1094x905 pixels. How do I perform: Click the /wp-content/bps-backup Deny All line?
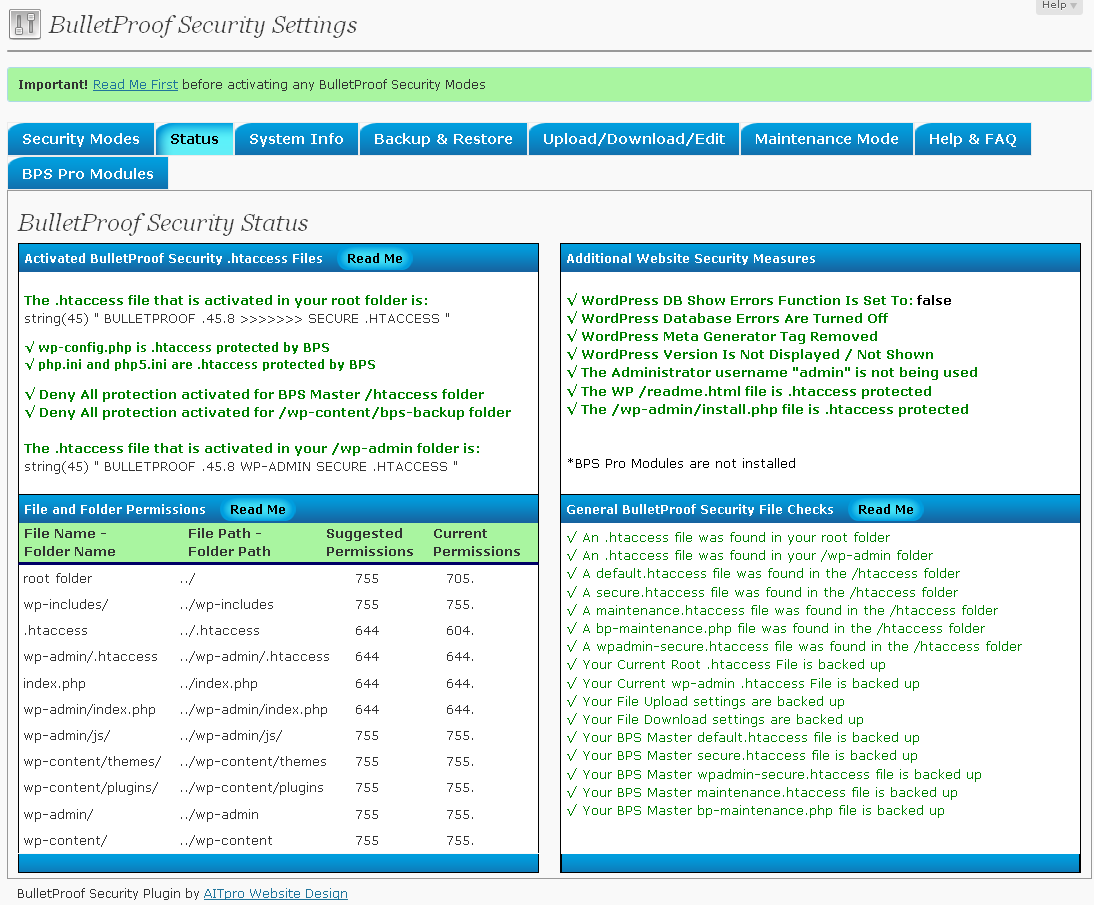coord(267,412)
